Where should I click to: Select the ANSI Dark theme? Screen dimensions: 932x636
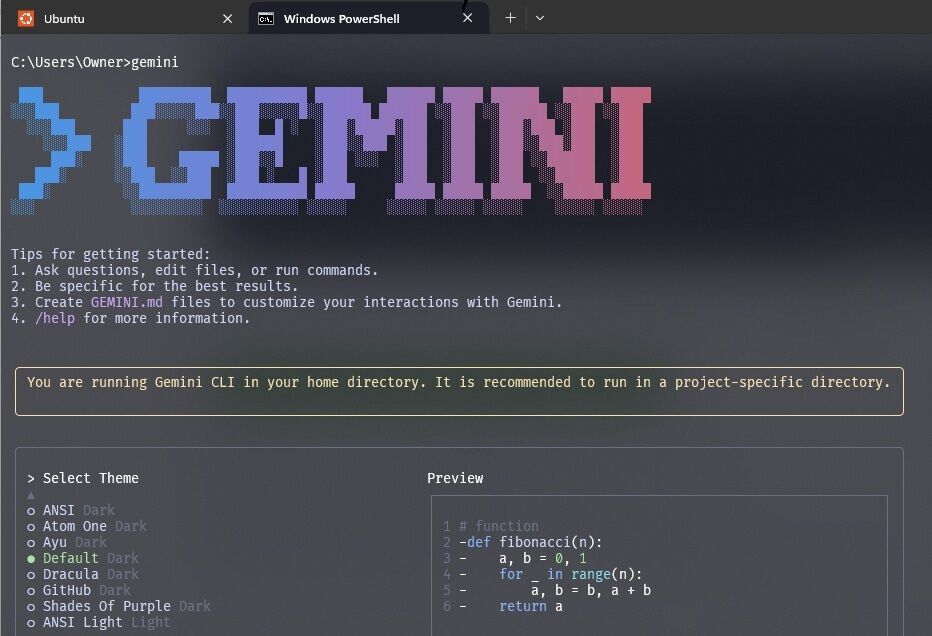[x=78, y=510]
